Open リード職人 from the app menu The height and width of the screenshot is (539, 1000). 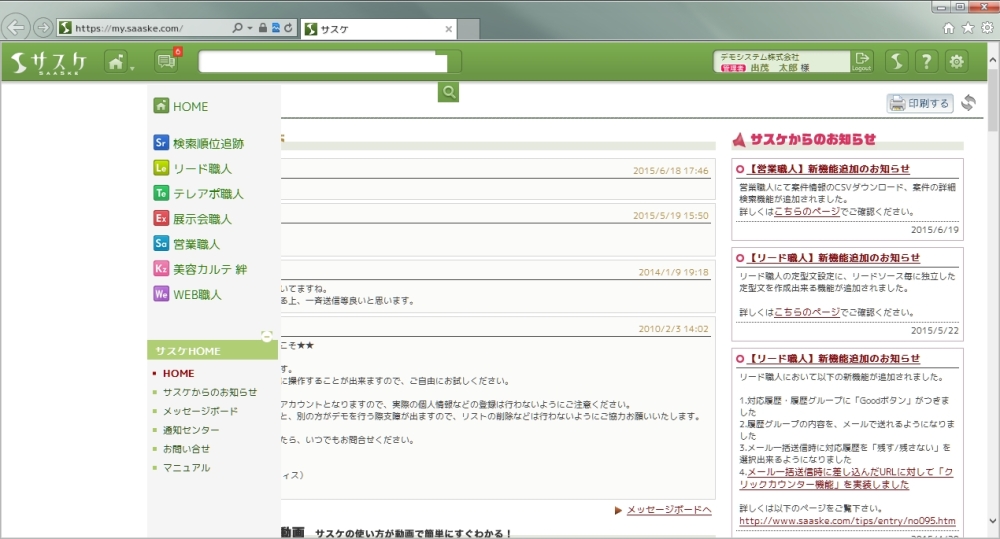201,169
